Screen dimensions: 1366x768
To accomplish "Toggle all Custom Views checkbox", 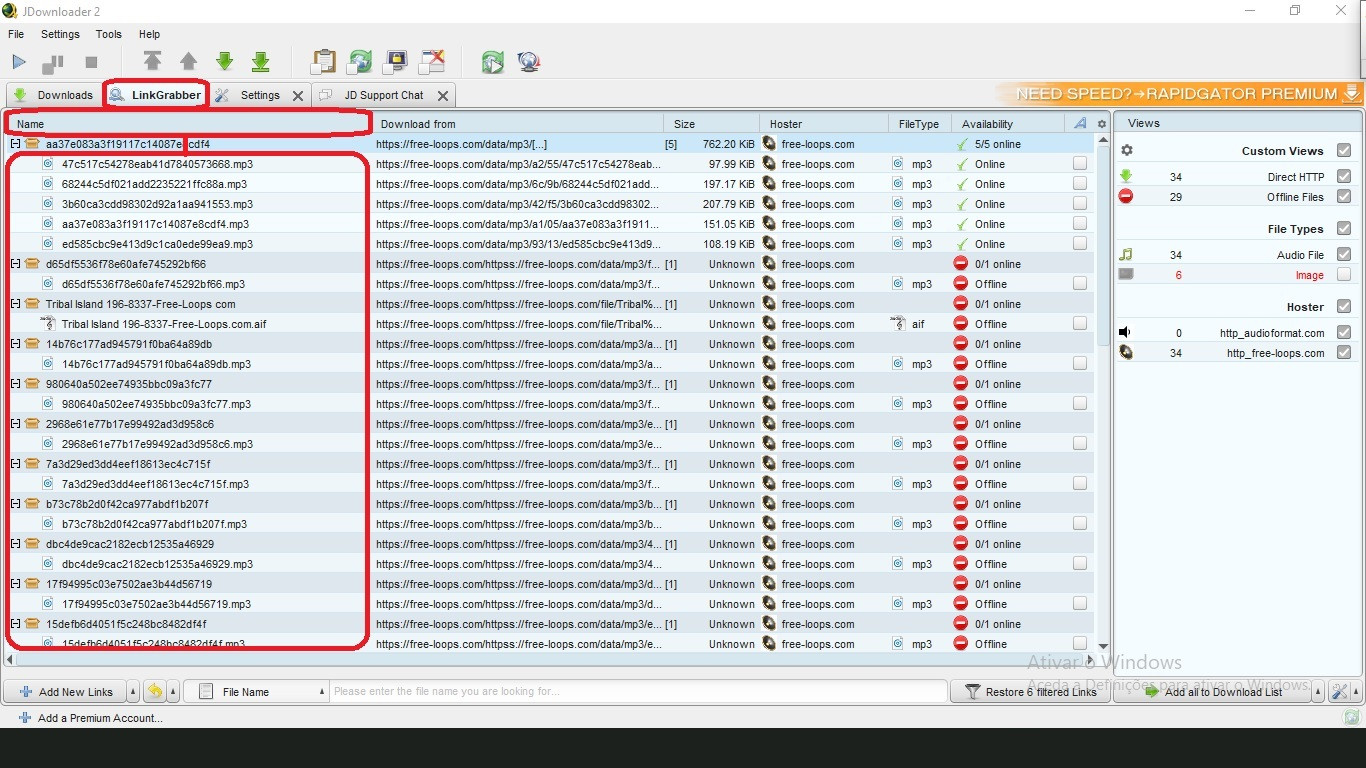I will (x=1344, y=150).
